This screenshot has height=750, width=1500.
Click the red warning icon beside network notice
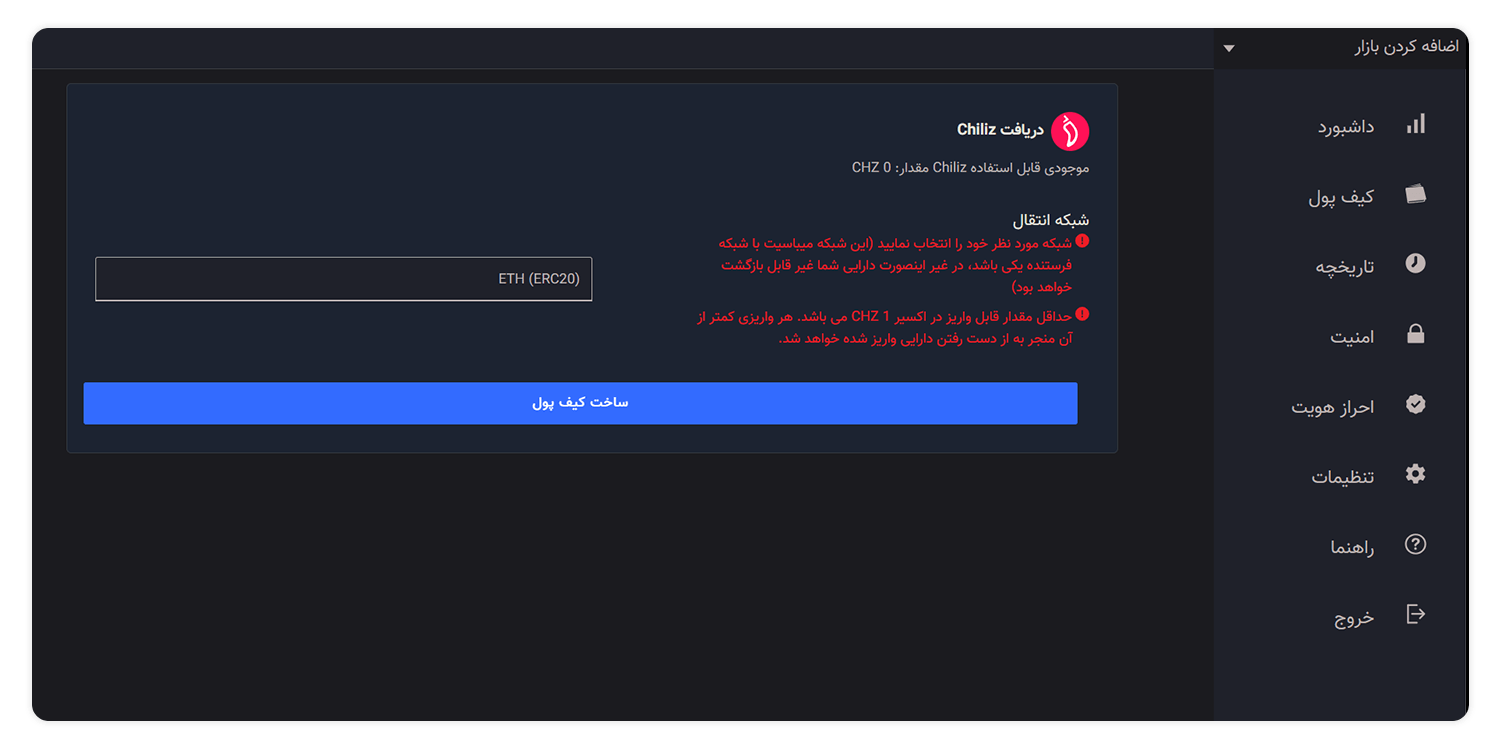[1082, 242]
